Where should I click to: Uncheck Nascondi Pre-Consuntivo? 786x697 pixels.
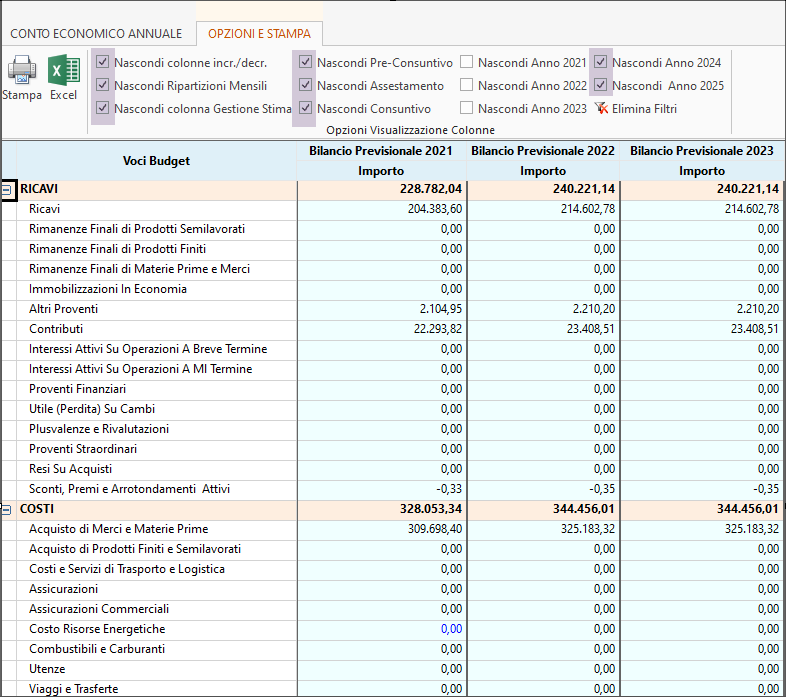[305, 62]
